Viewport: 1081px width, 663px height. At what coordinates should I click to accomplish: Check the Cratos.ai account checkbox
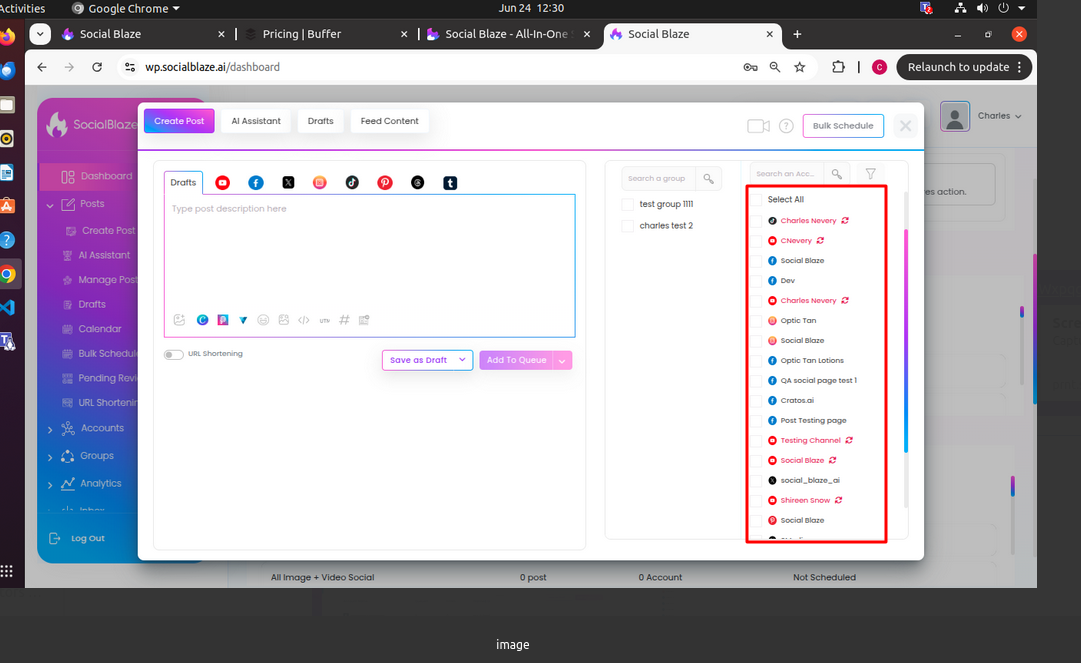click(x=757, y=400)
